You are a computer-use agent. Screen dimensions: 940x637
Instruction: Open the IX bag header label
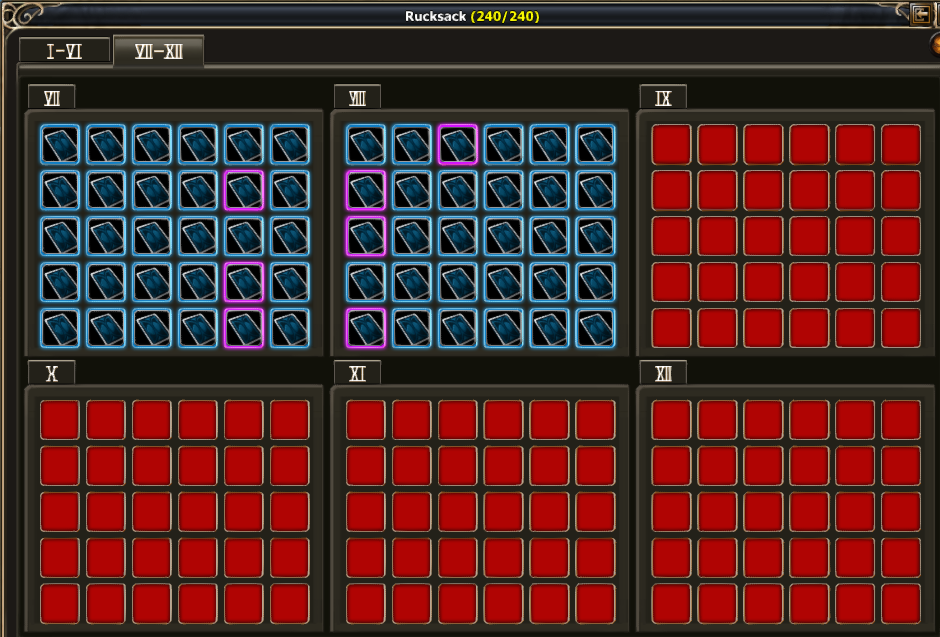point(663,97)
